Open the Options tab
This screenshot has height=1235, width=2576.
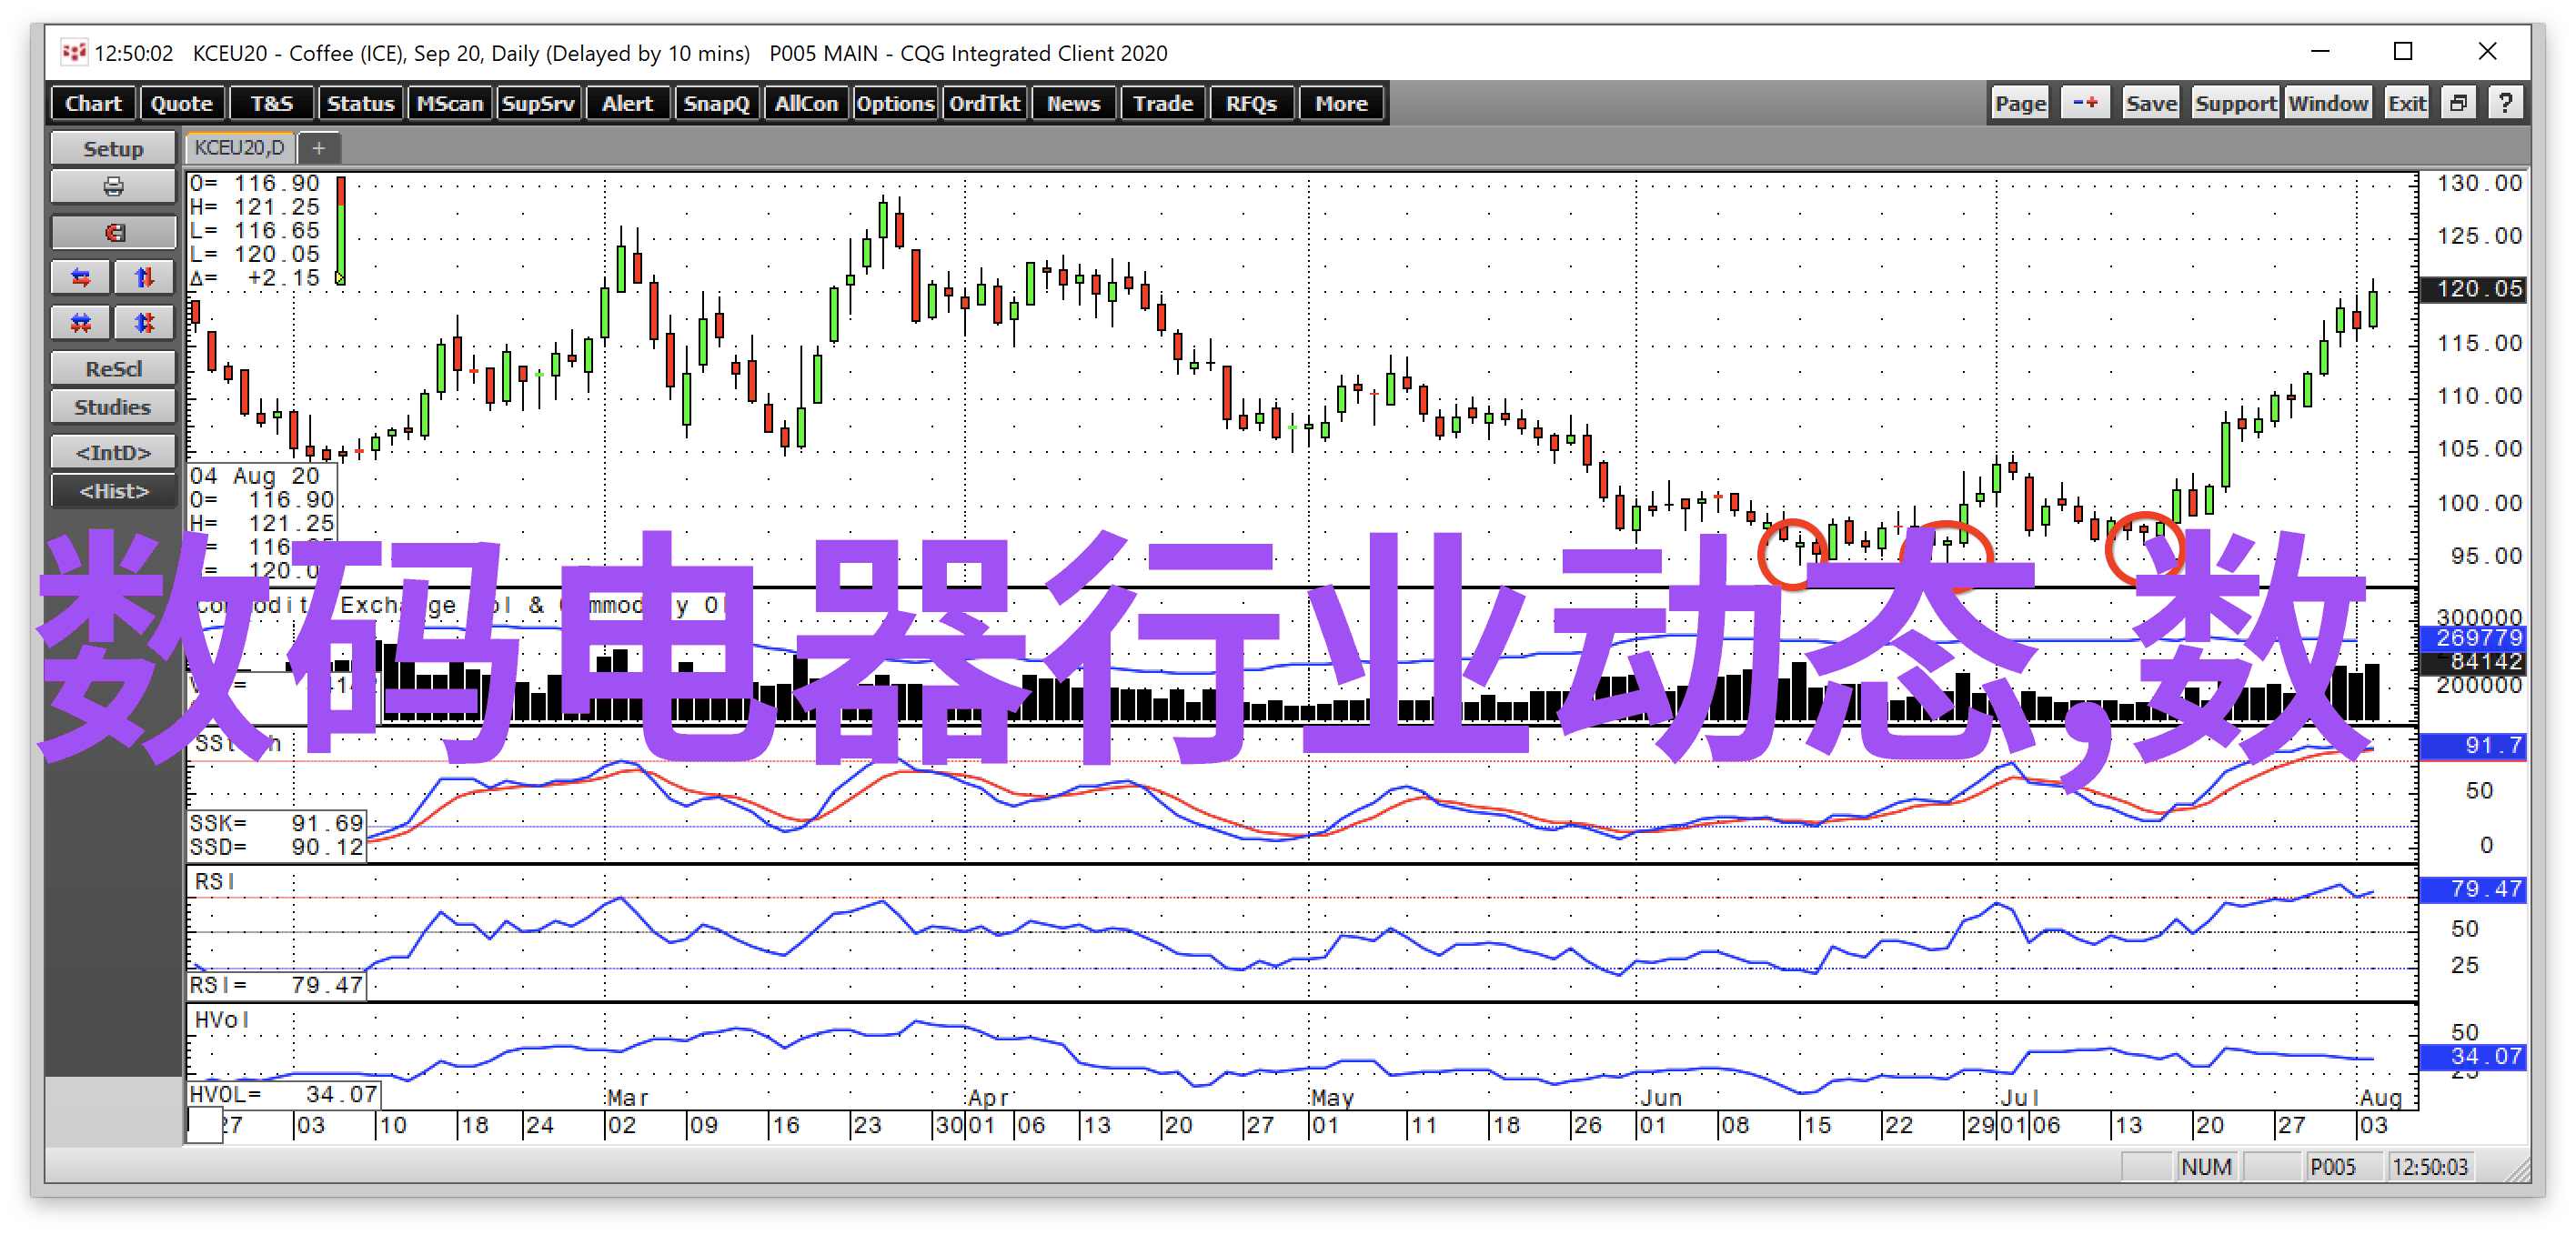(x=892, y=102)
